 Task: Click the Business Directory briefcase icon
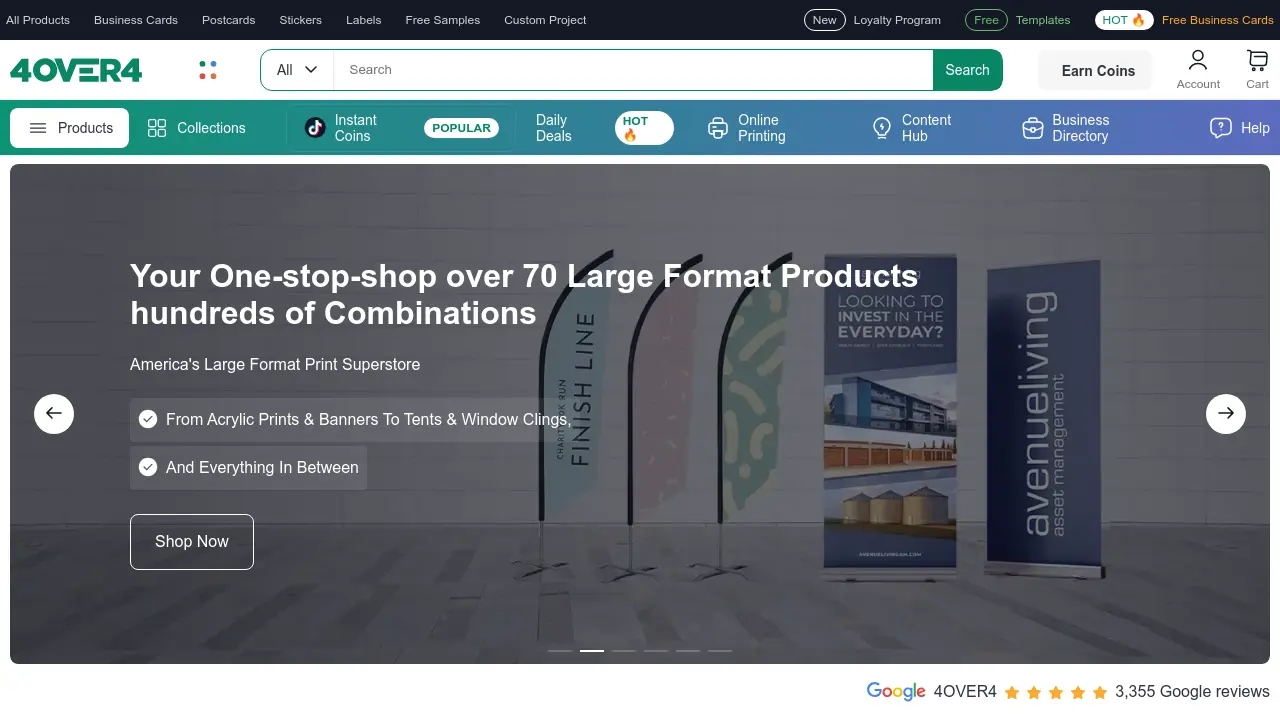click(x=1033, y=128)
